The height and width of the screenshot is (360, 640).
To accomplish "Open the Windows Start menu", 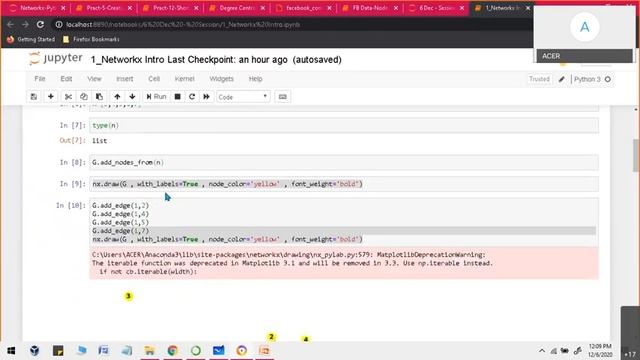I will pyautogui.click(x=11, y=351).
